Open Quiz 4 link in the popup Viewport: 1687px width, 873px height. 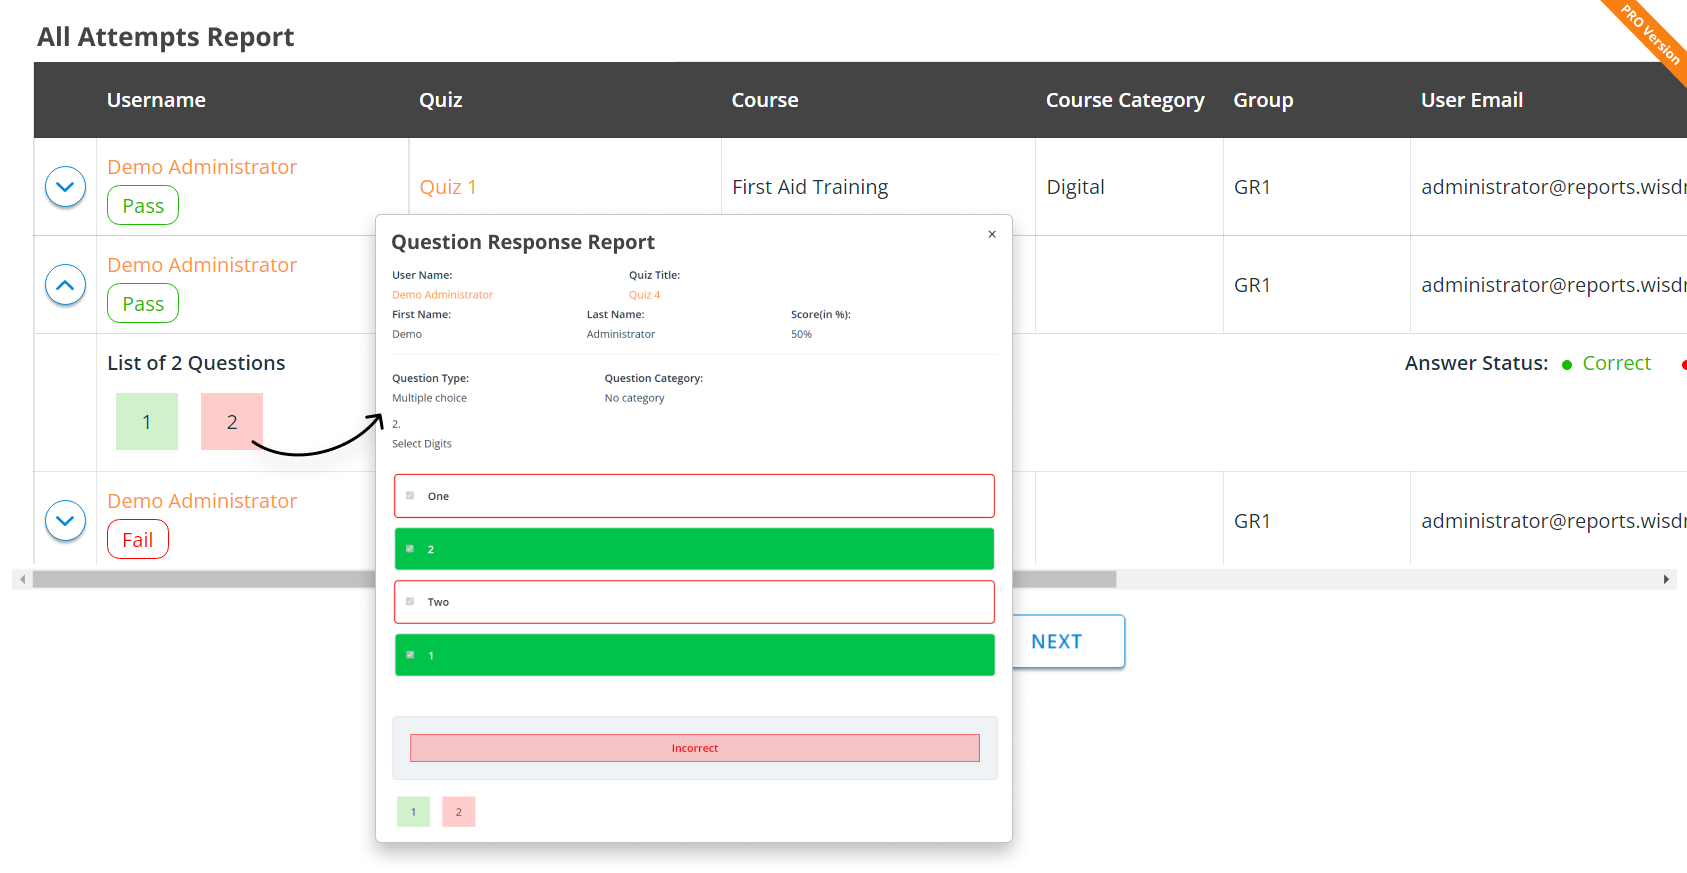pyautogui.click(x=644, y=295)
